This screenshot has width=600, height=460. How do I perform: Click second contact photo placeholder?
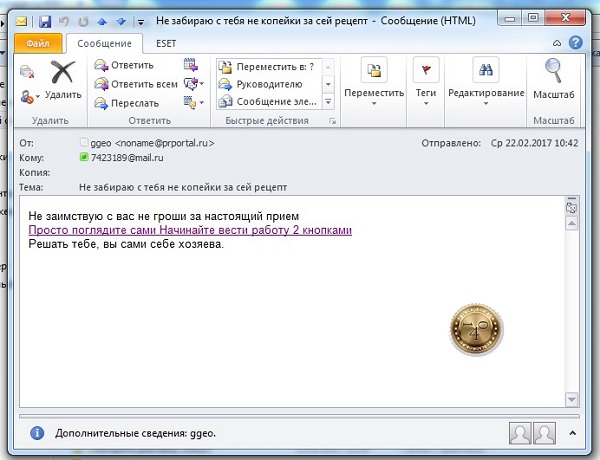tap(544, 433)
